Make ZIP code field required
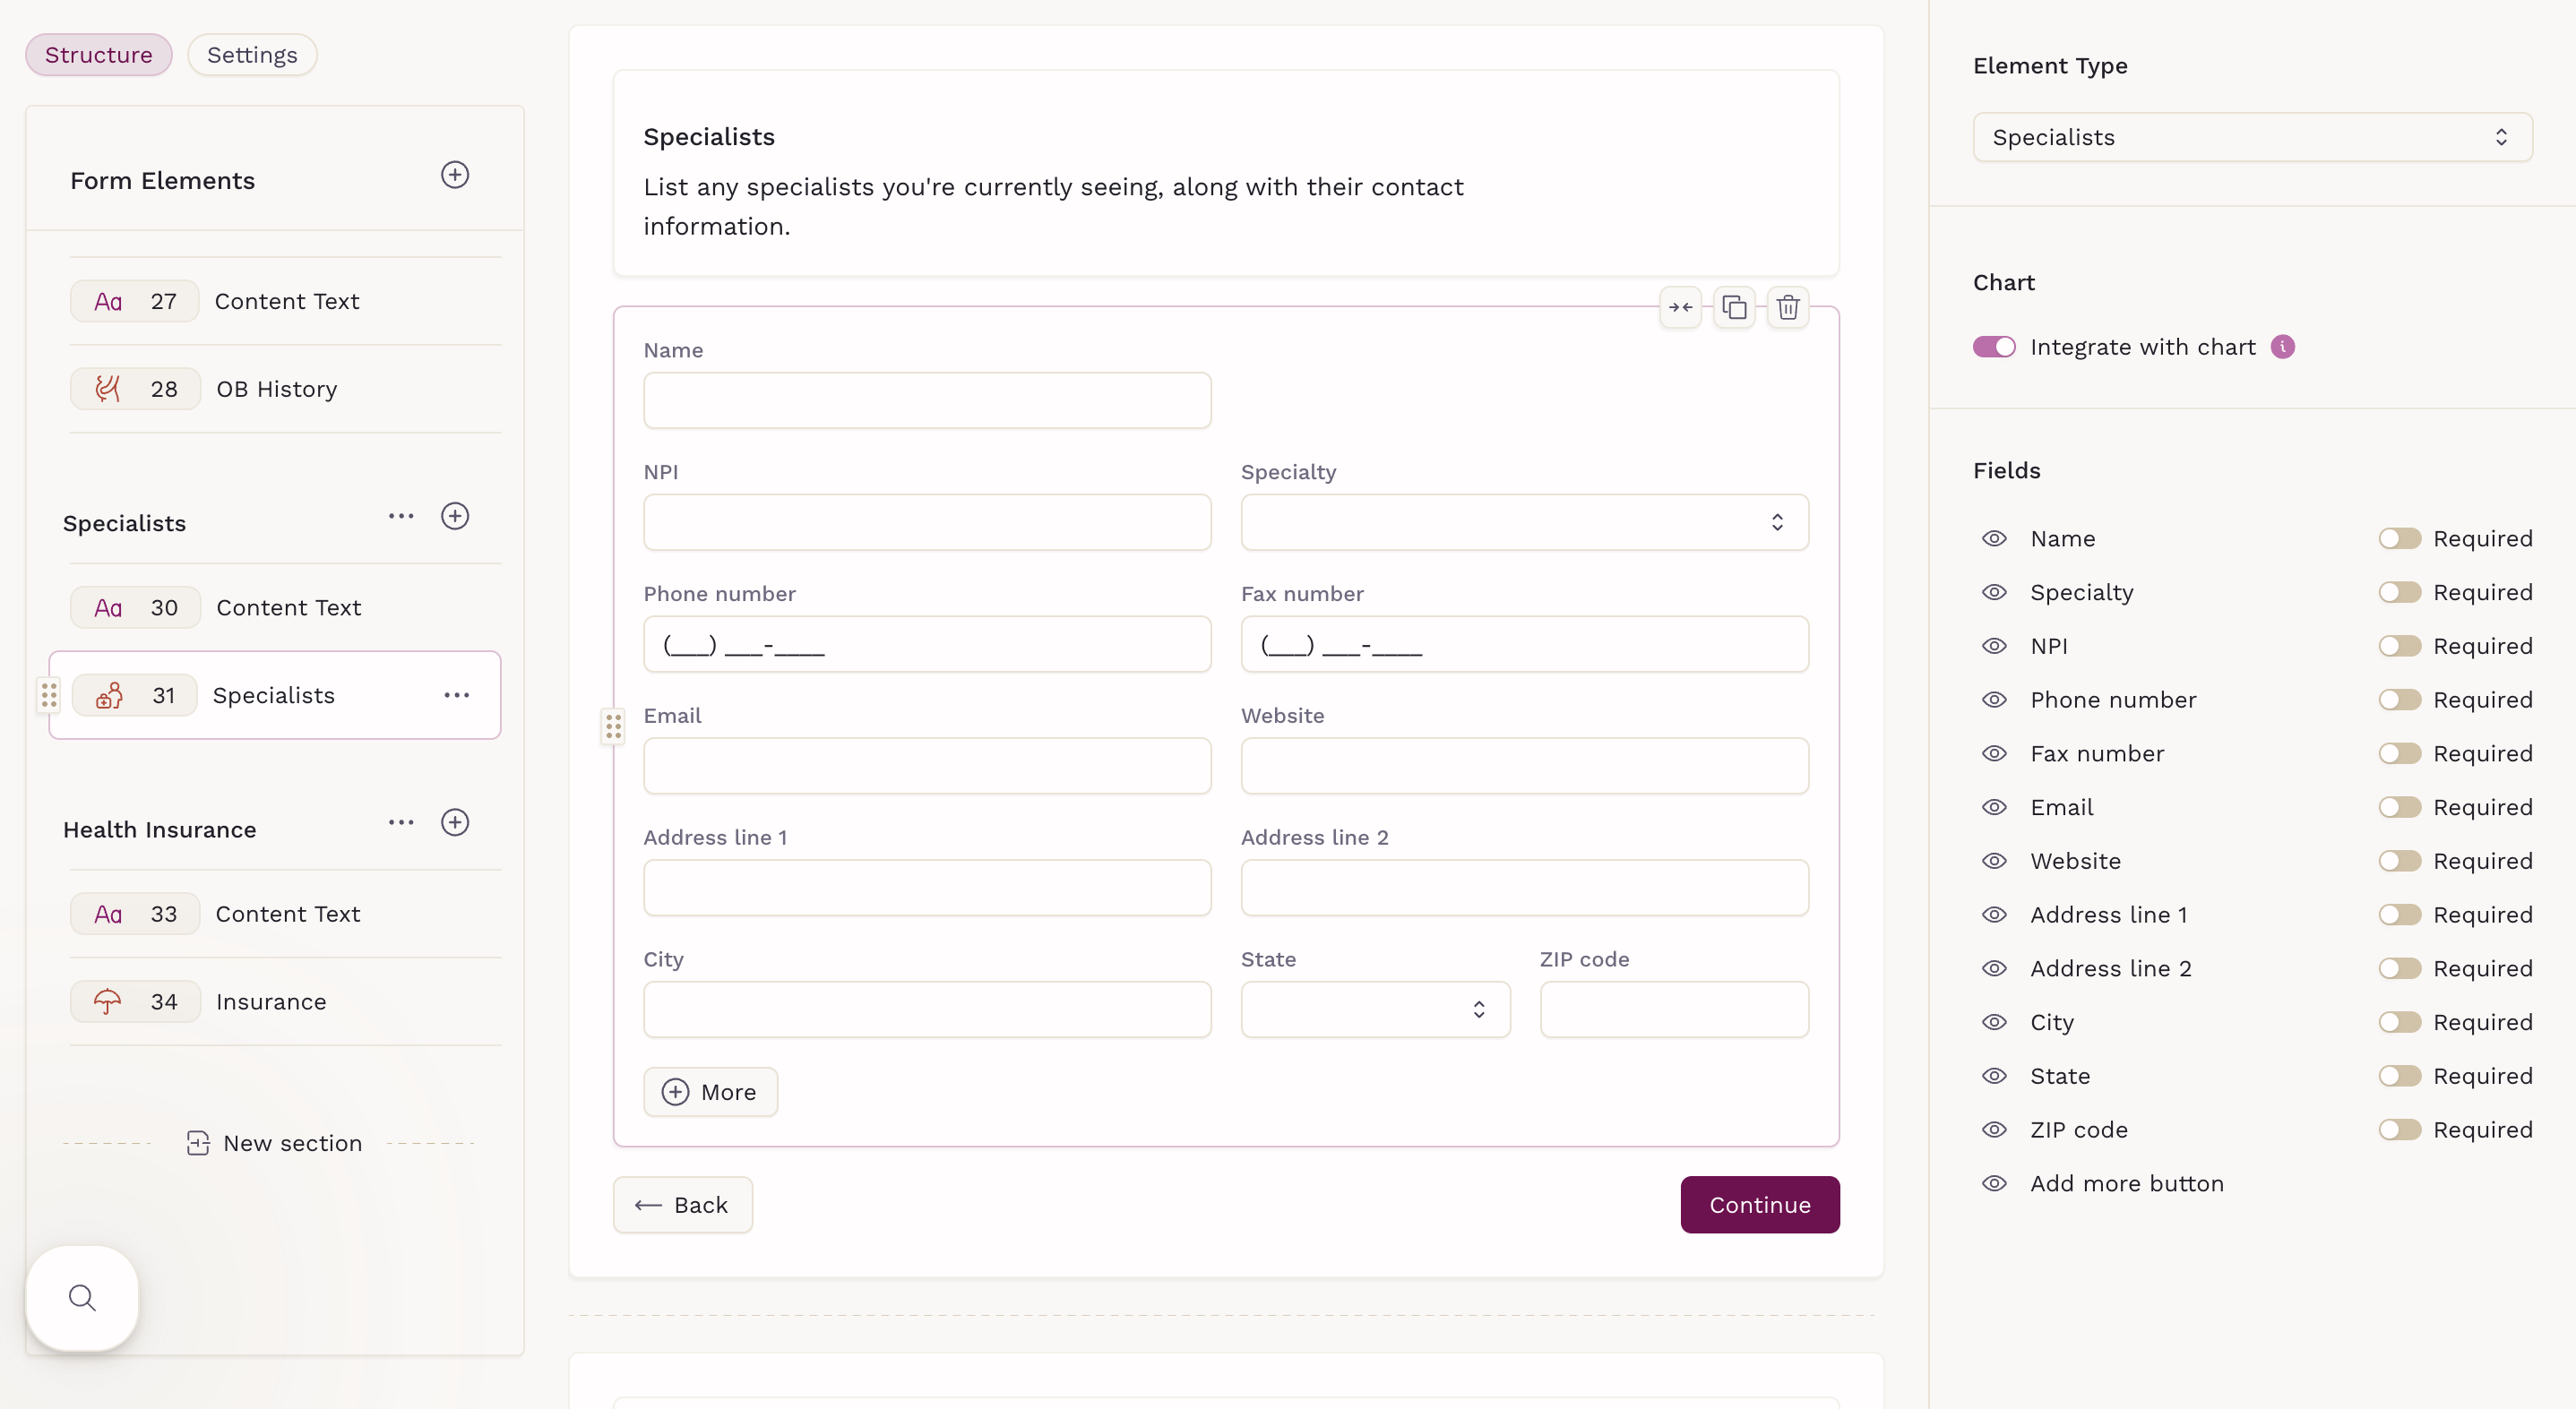 2399,1130
